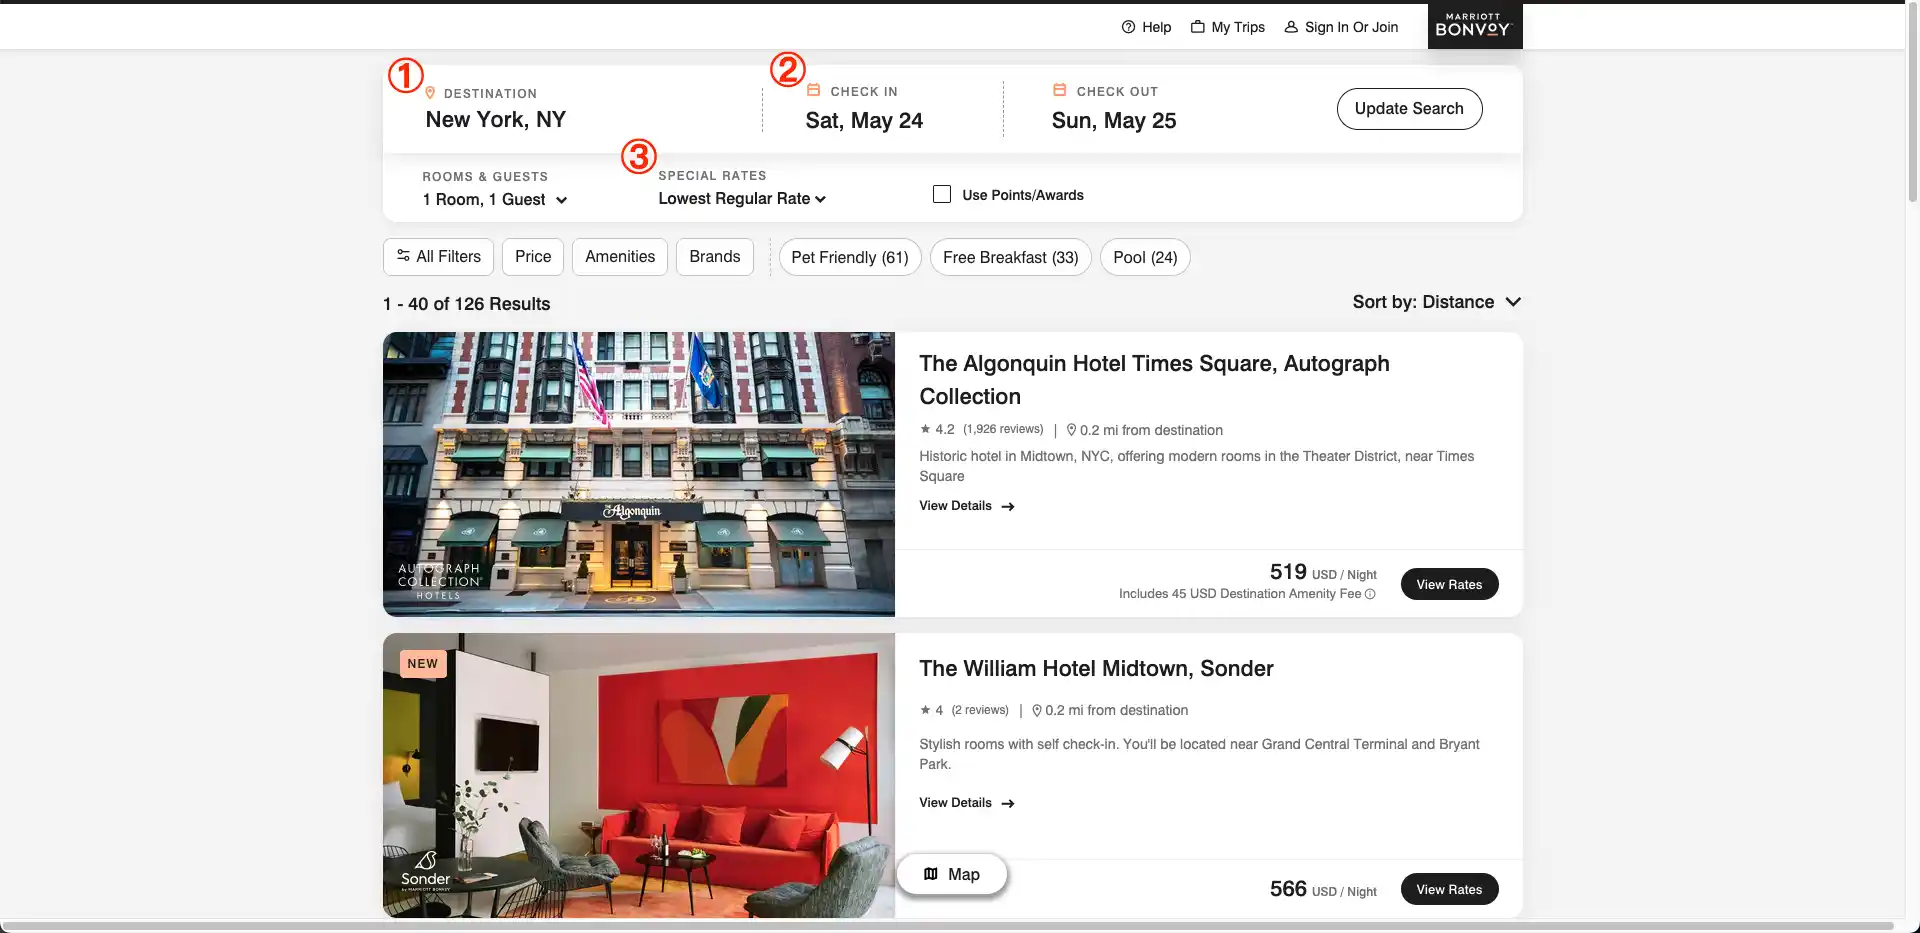Click Destination Amenity Fee info icon

tap(1370, 594)
